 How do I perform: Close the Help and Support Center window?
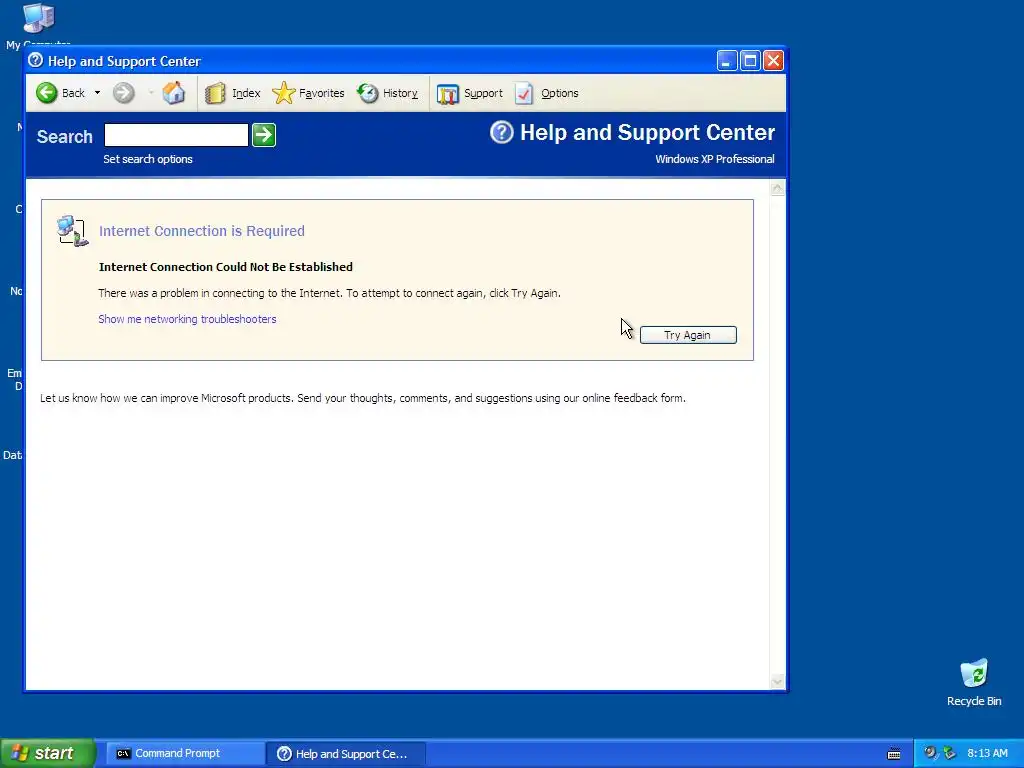click(773, 61)
